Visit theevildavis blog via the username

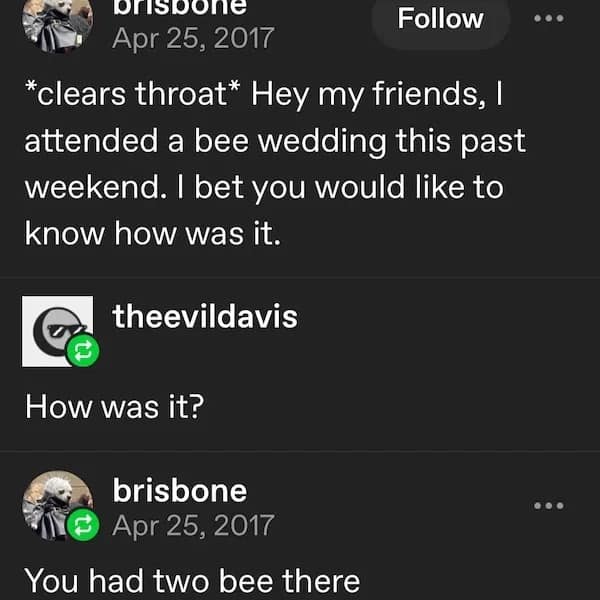205,317
